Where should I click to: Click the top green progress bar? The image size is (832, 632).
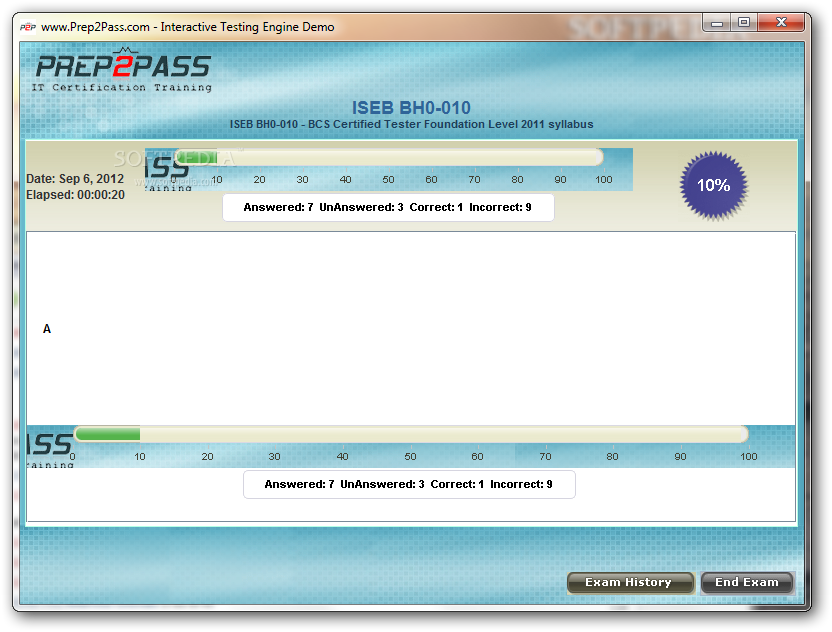pyautogui.click(x=388, y=157)
